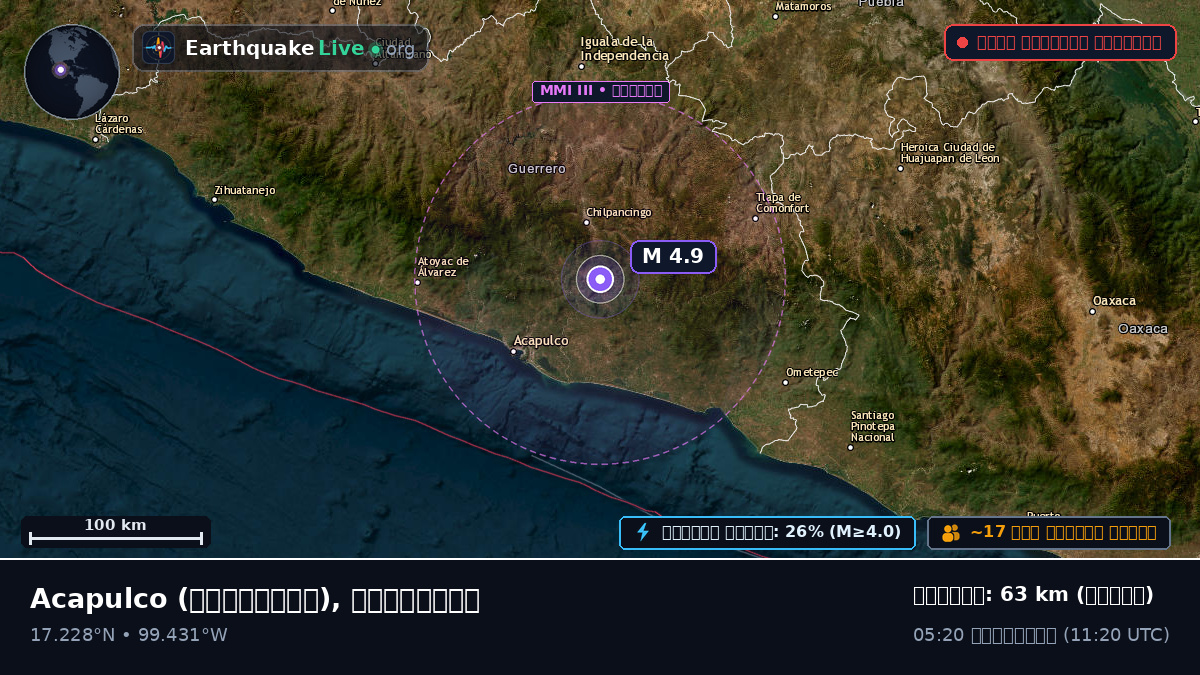Click the Zihuatanejo city marker
1200x675 pixels.
point(214,199)
